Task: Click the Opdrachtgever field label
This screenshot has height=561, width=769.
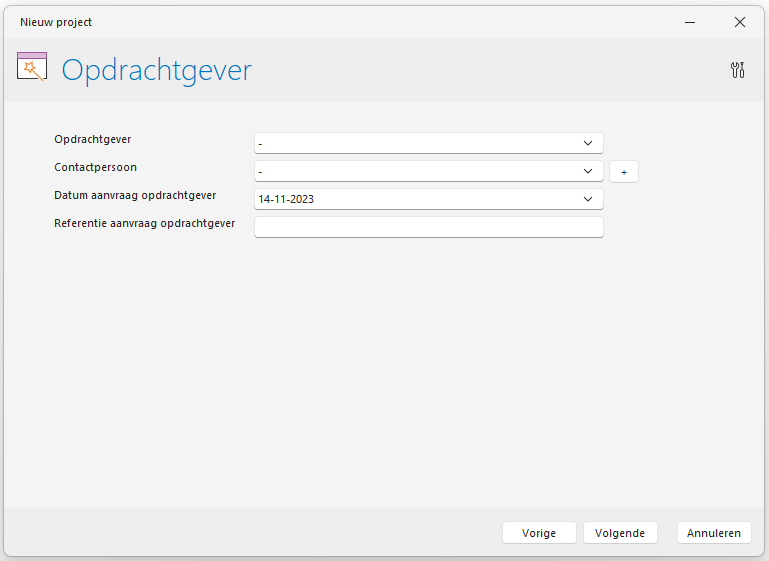Action: tap(93, 139)
